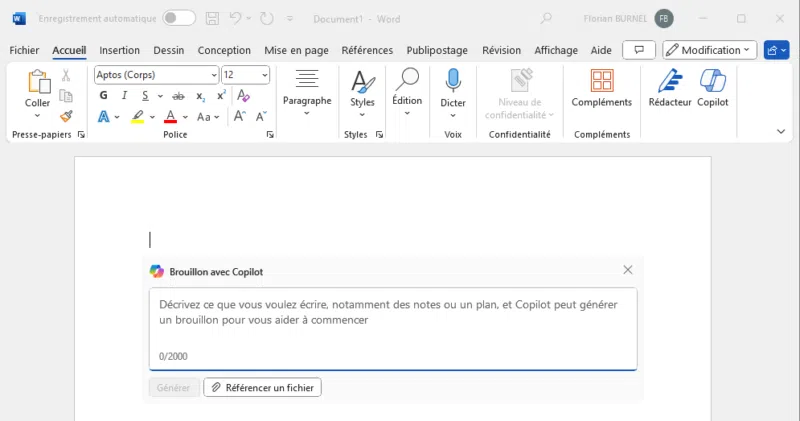Image resolution: width=800 pixels, height=421 pixels.
Task: Toggle Enregistrement automatique switch
Action: coord(179,18)
